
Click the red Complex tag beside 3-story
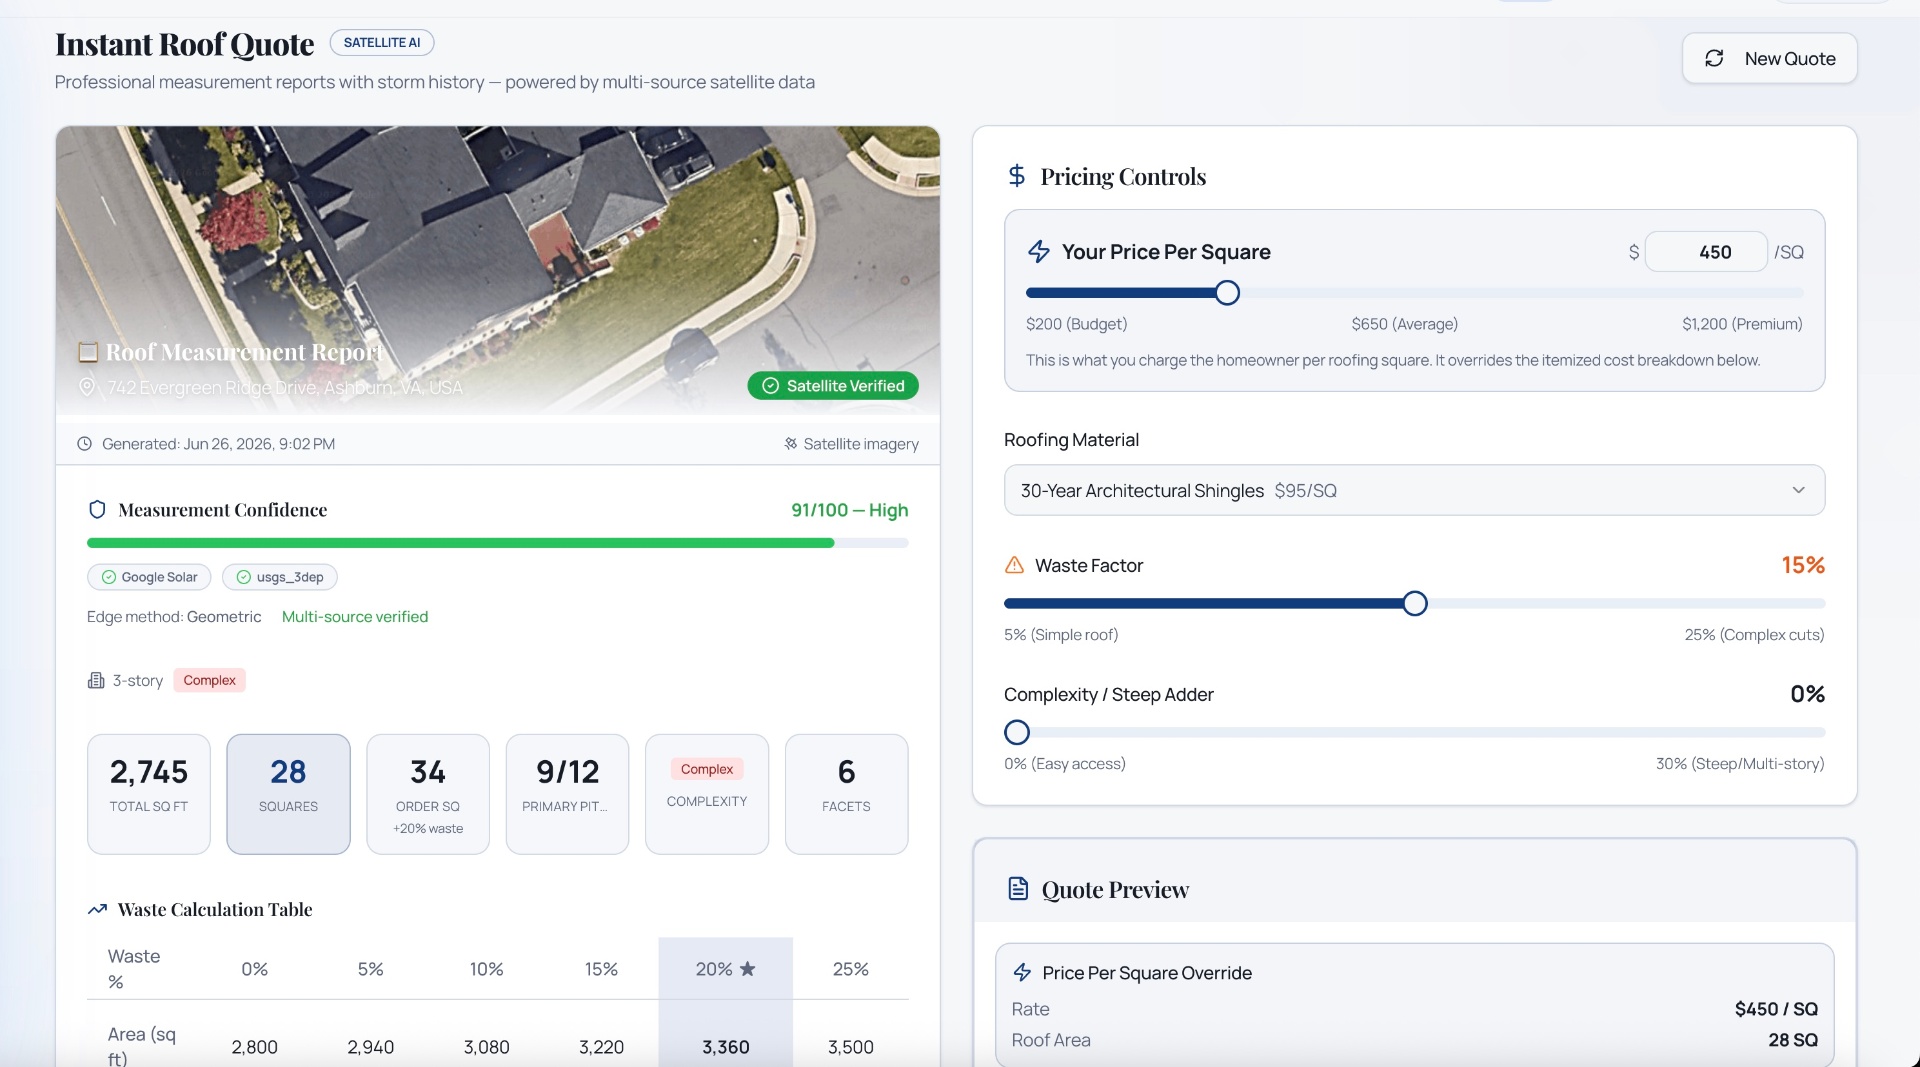(209, 680)
